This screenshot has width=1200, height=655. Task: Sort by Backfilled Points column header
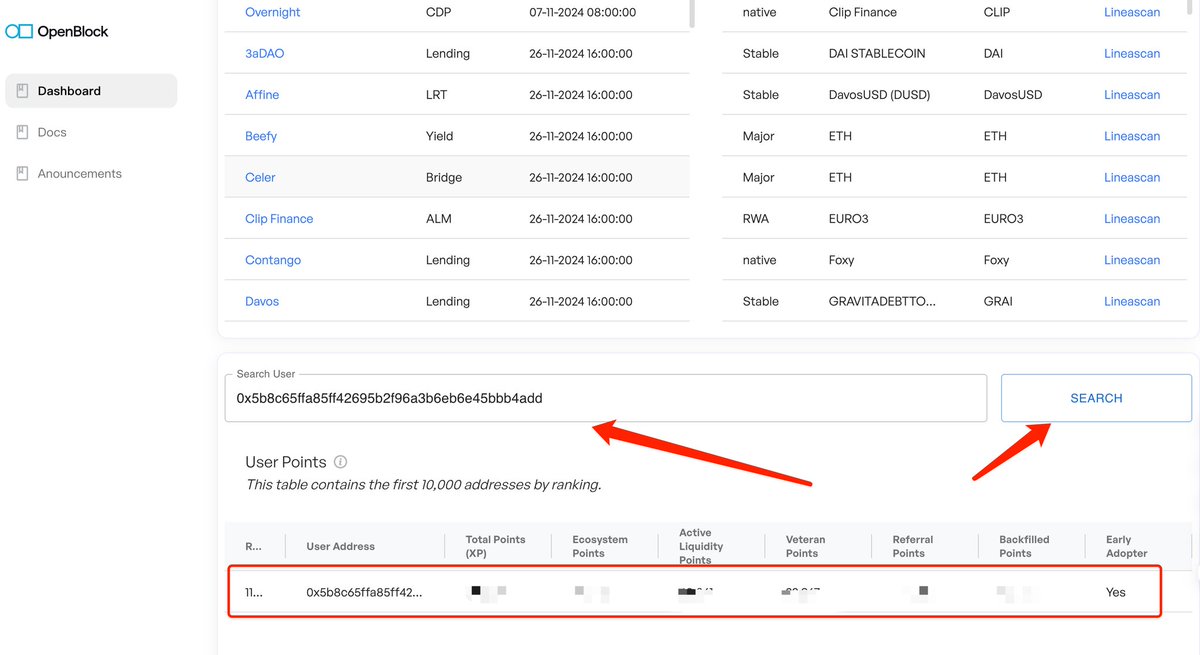tap(1024, 546)
